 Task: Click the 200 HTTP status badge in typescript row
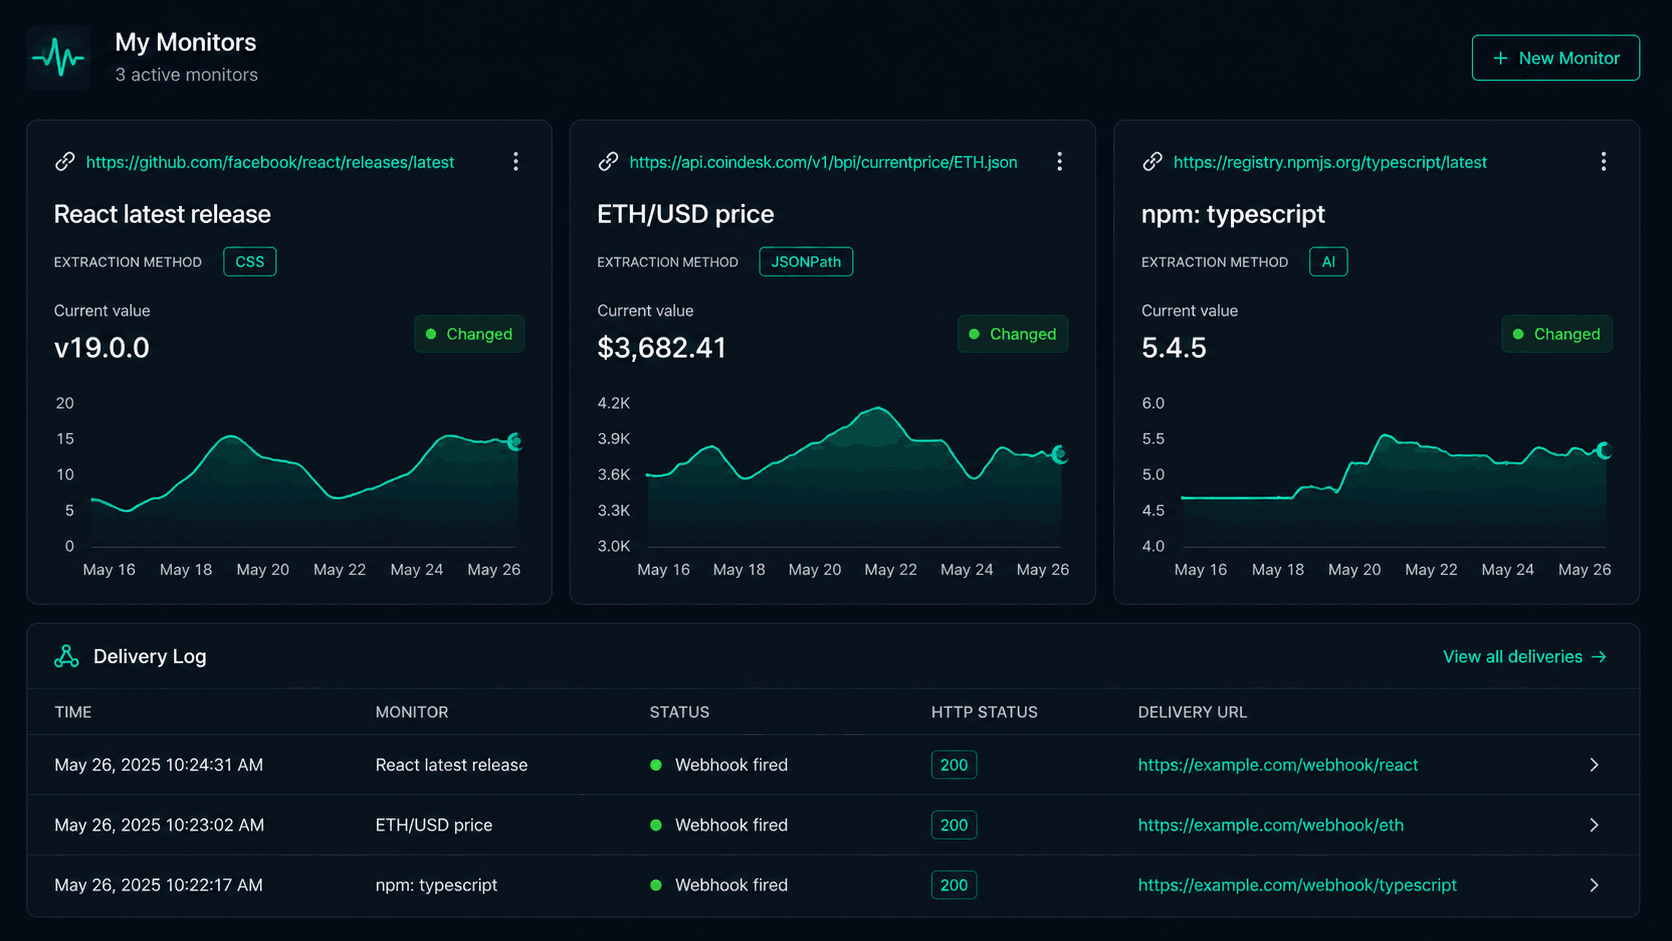pos(954,885)
